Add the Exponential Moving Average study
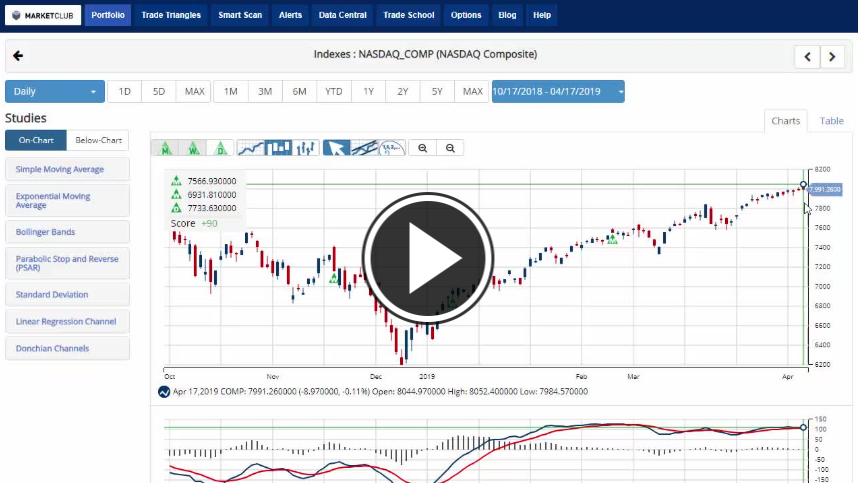Viewport: 858px width, 483px height. tap(67, 201)
